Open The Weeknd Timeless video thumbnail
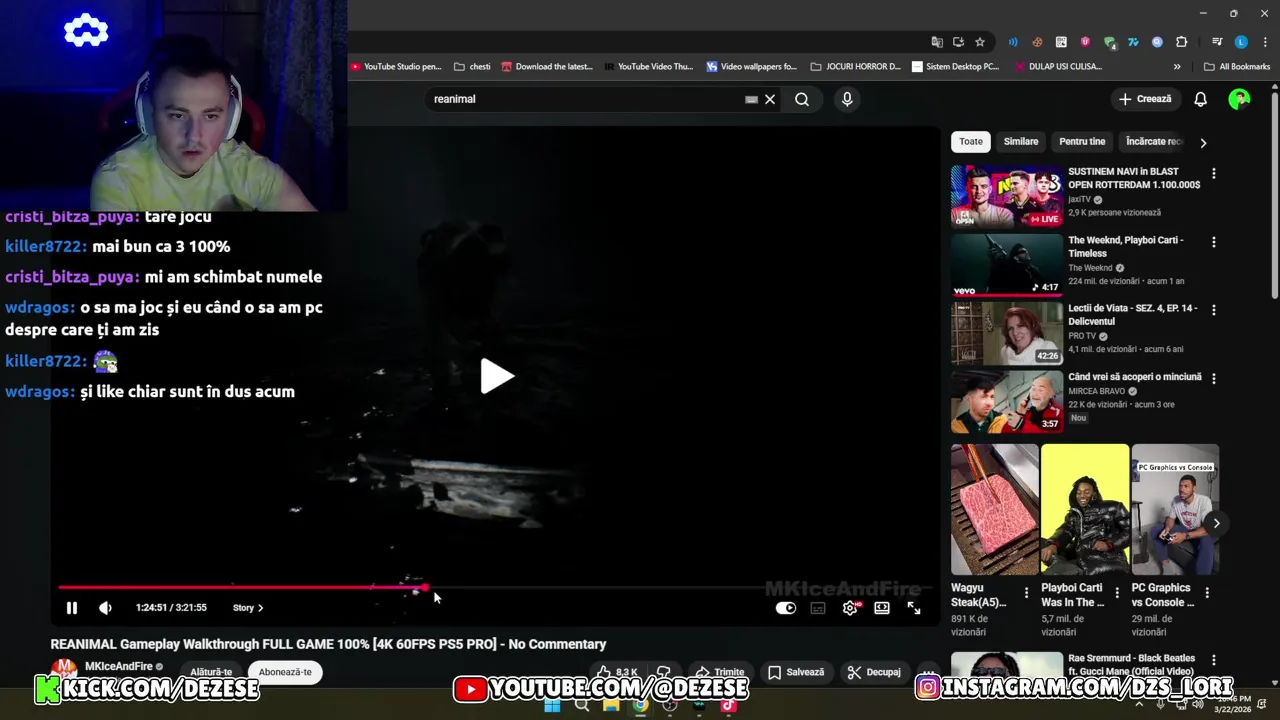This screenshot has width=1280, height=720. (1007, 265)
